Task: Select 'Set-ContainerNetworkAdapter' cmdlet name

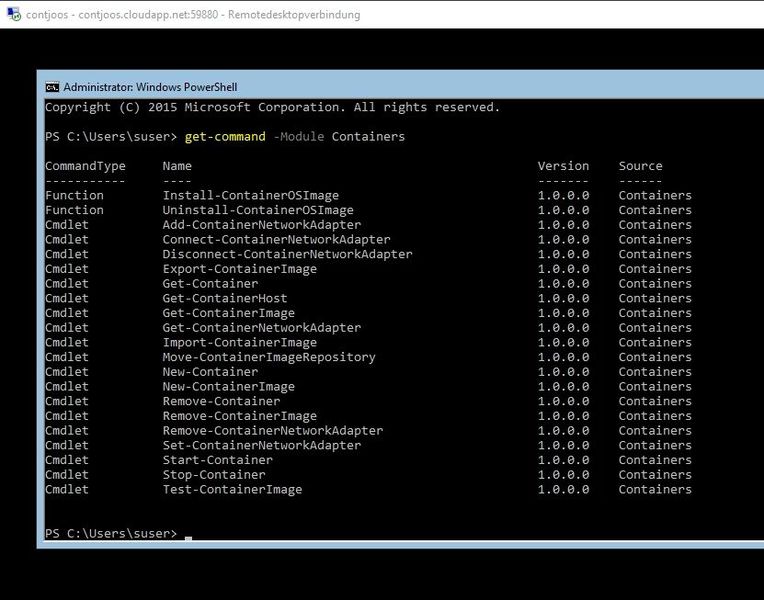Action: [x=262, y=445]
